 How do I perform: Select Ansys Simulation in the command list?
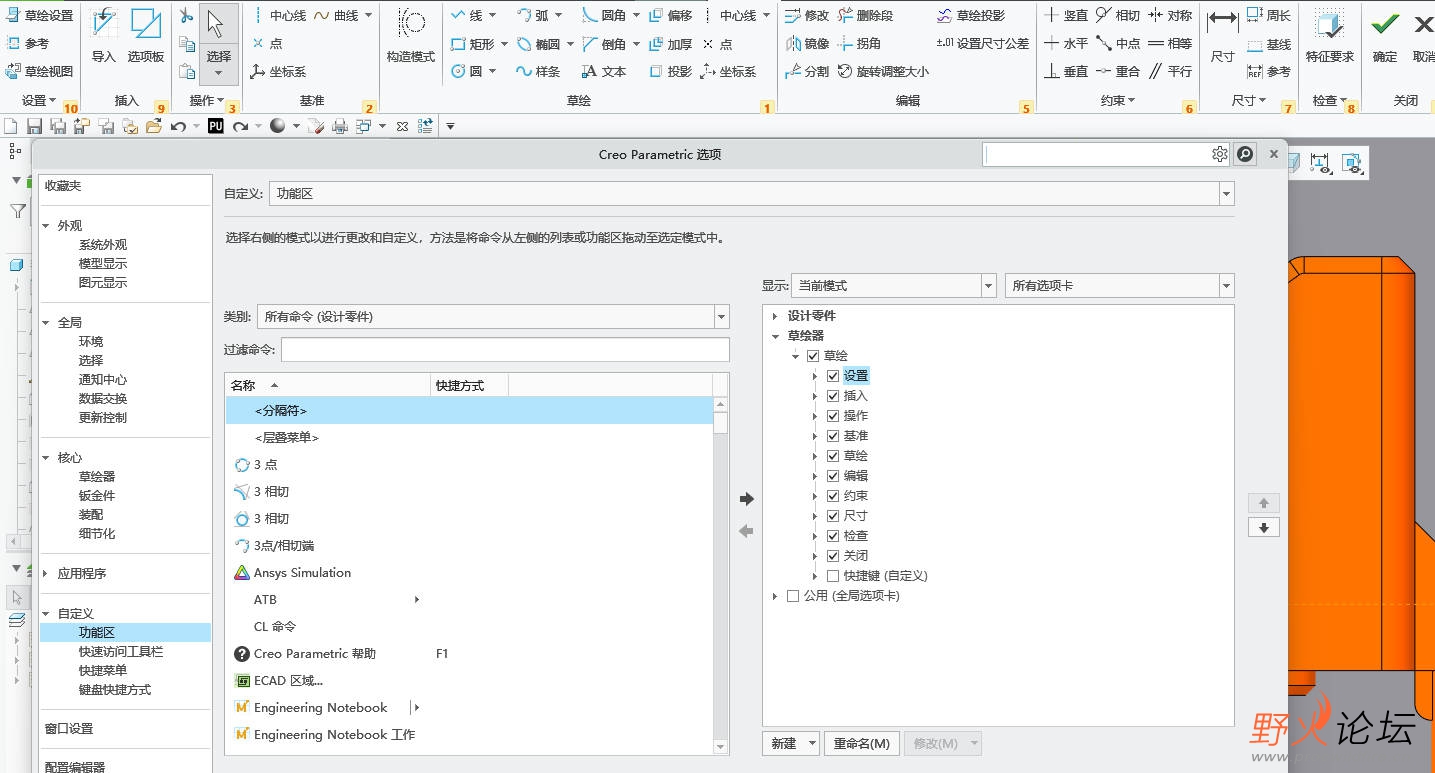coord(302,573)
